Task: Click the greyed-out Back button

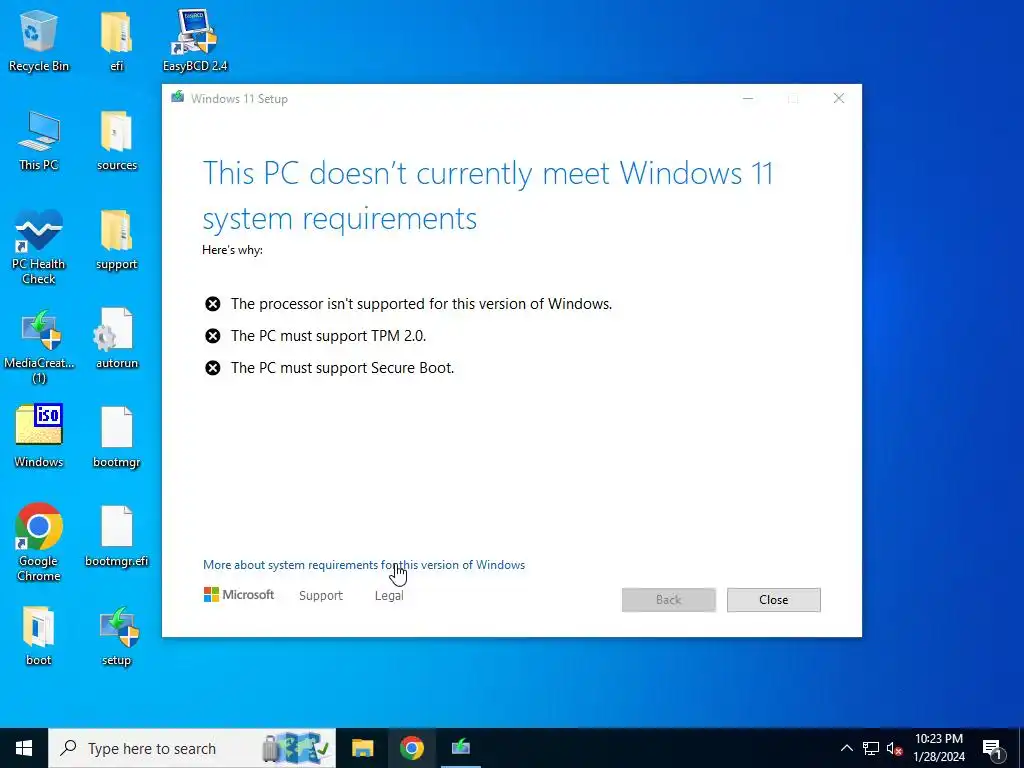Action: coord(668,600)
